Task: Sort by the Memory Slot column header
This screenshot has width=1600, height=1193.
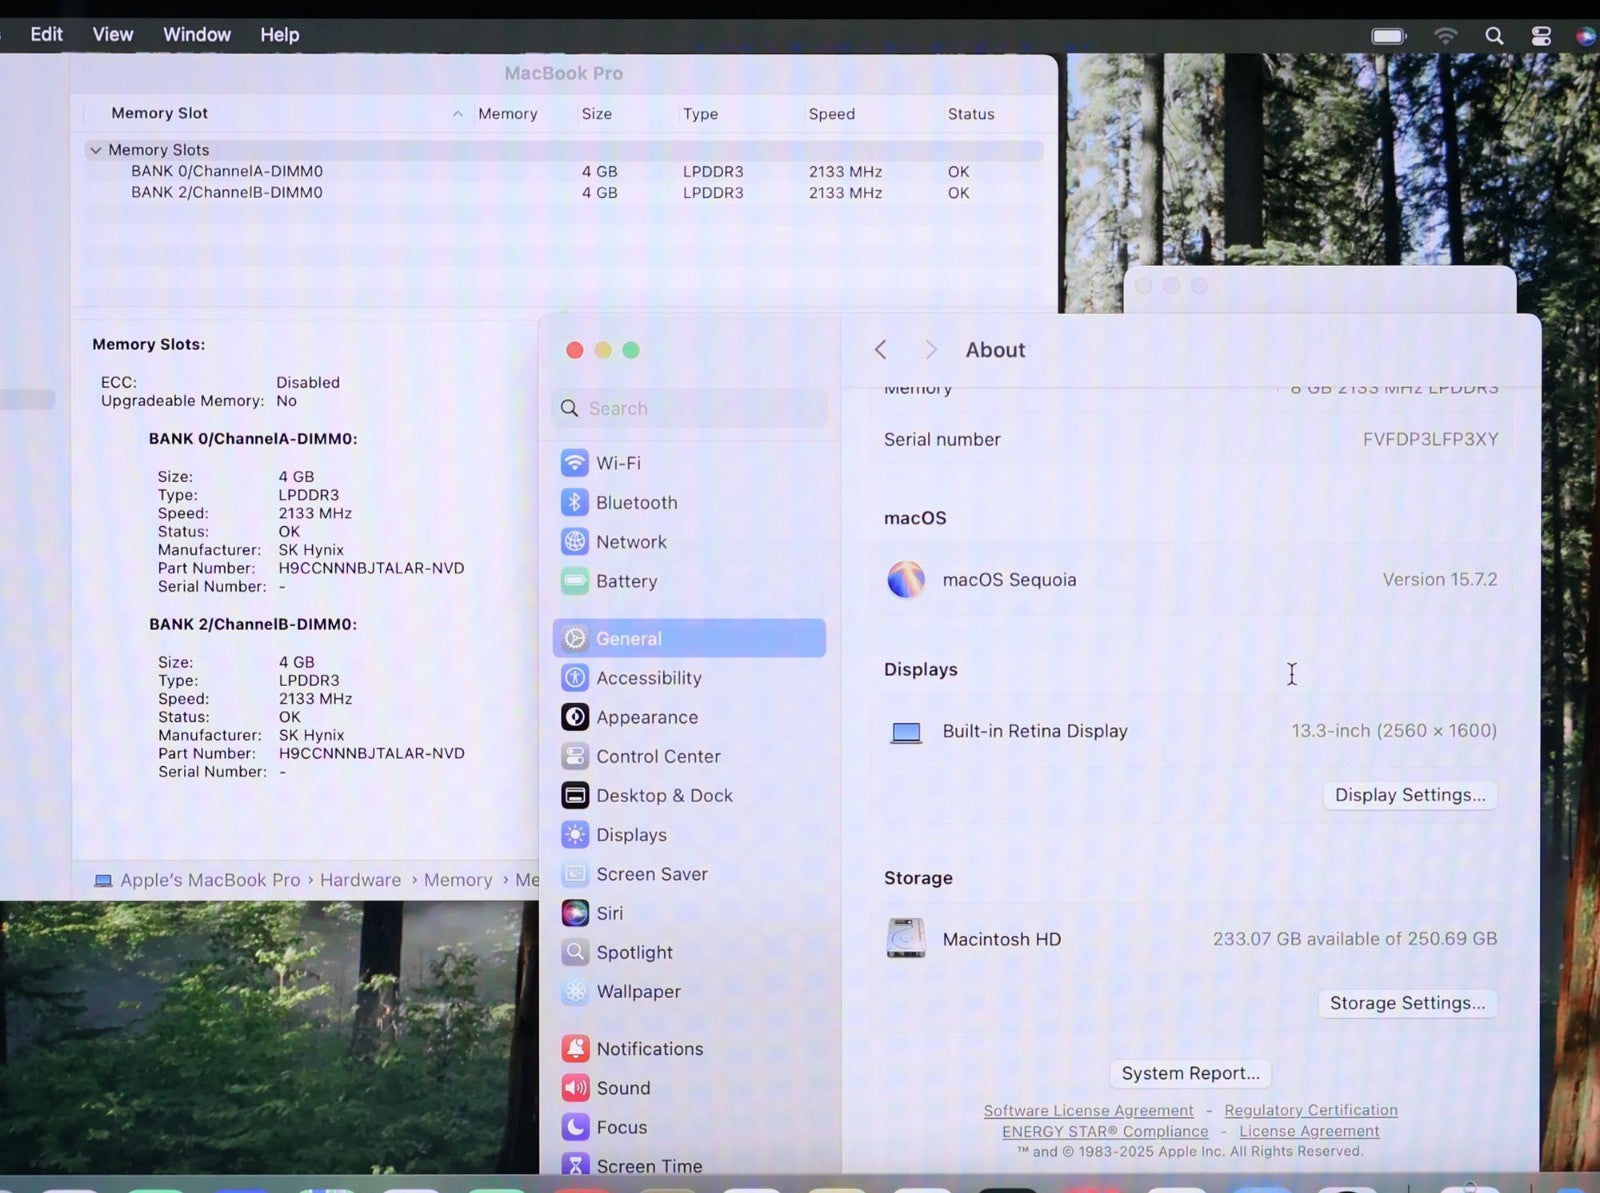Action: click(160, 113)
